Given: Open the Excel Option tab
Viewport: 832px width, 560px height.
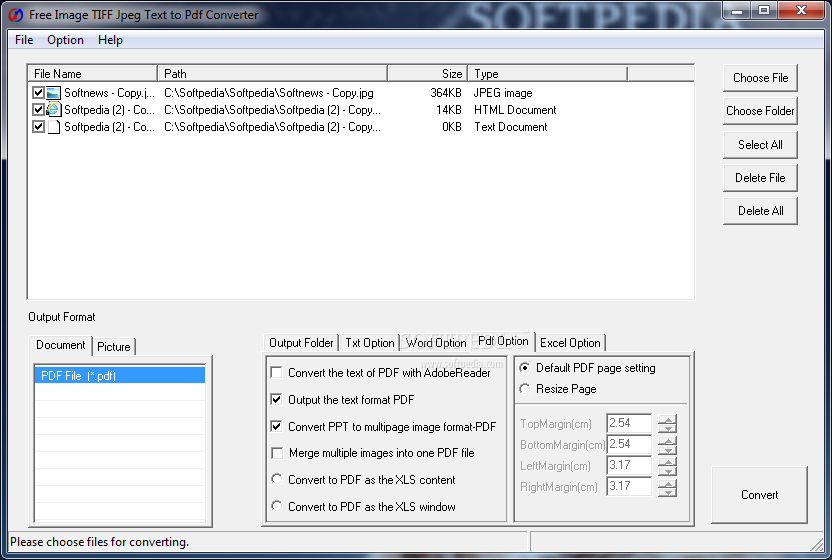Looking at the screenshot, I should (x=570, y=343).
